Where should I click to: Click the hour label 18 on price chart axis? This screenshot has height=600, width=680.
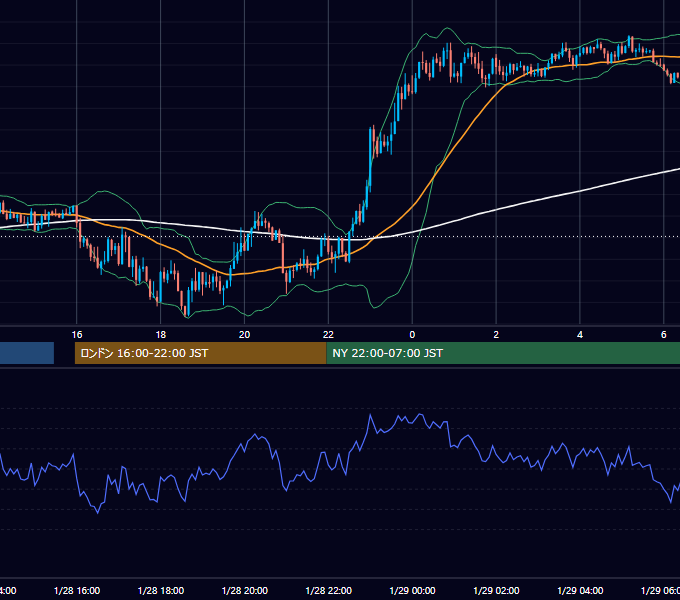click(x=161, y=335)
